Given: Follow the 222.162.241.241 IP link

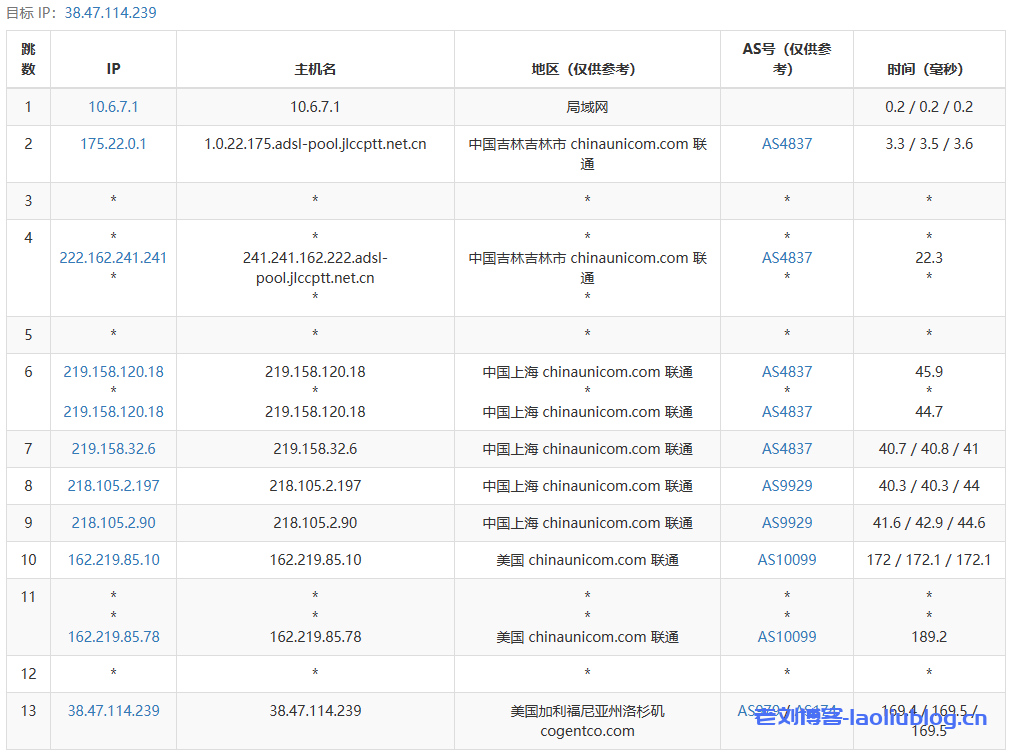Looking at the screenshot, I should click(113, 258).
